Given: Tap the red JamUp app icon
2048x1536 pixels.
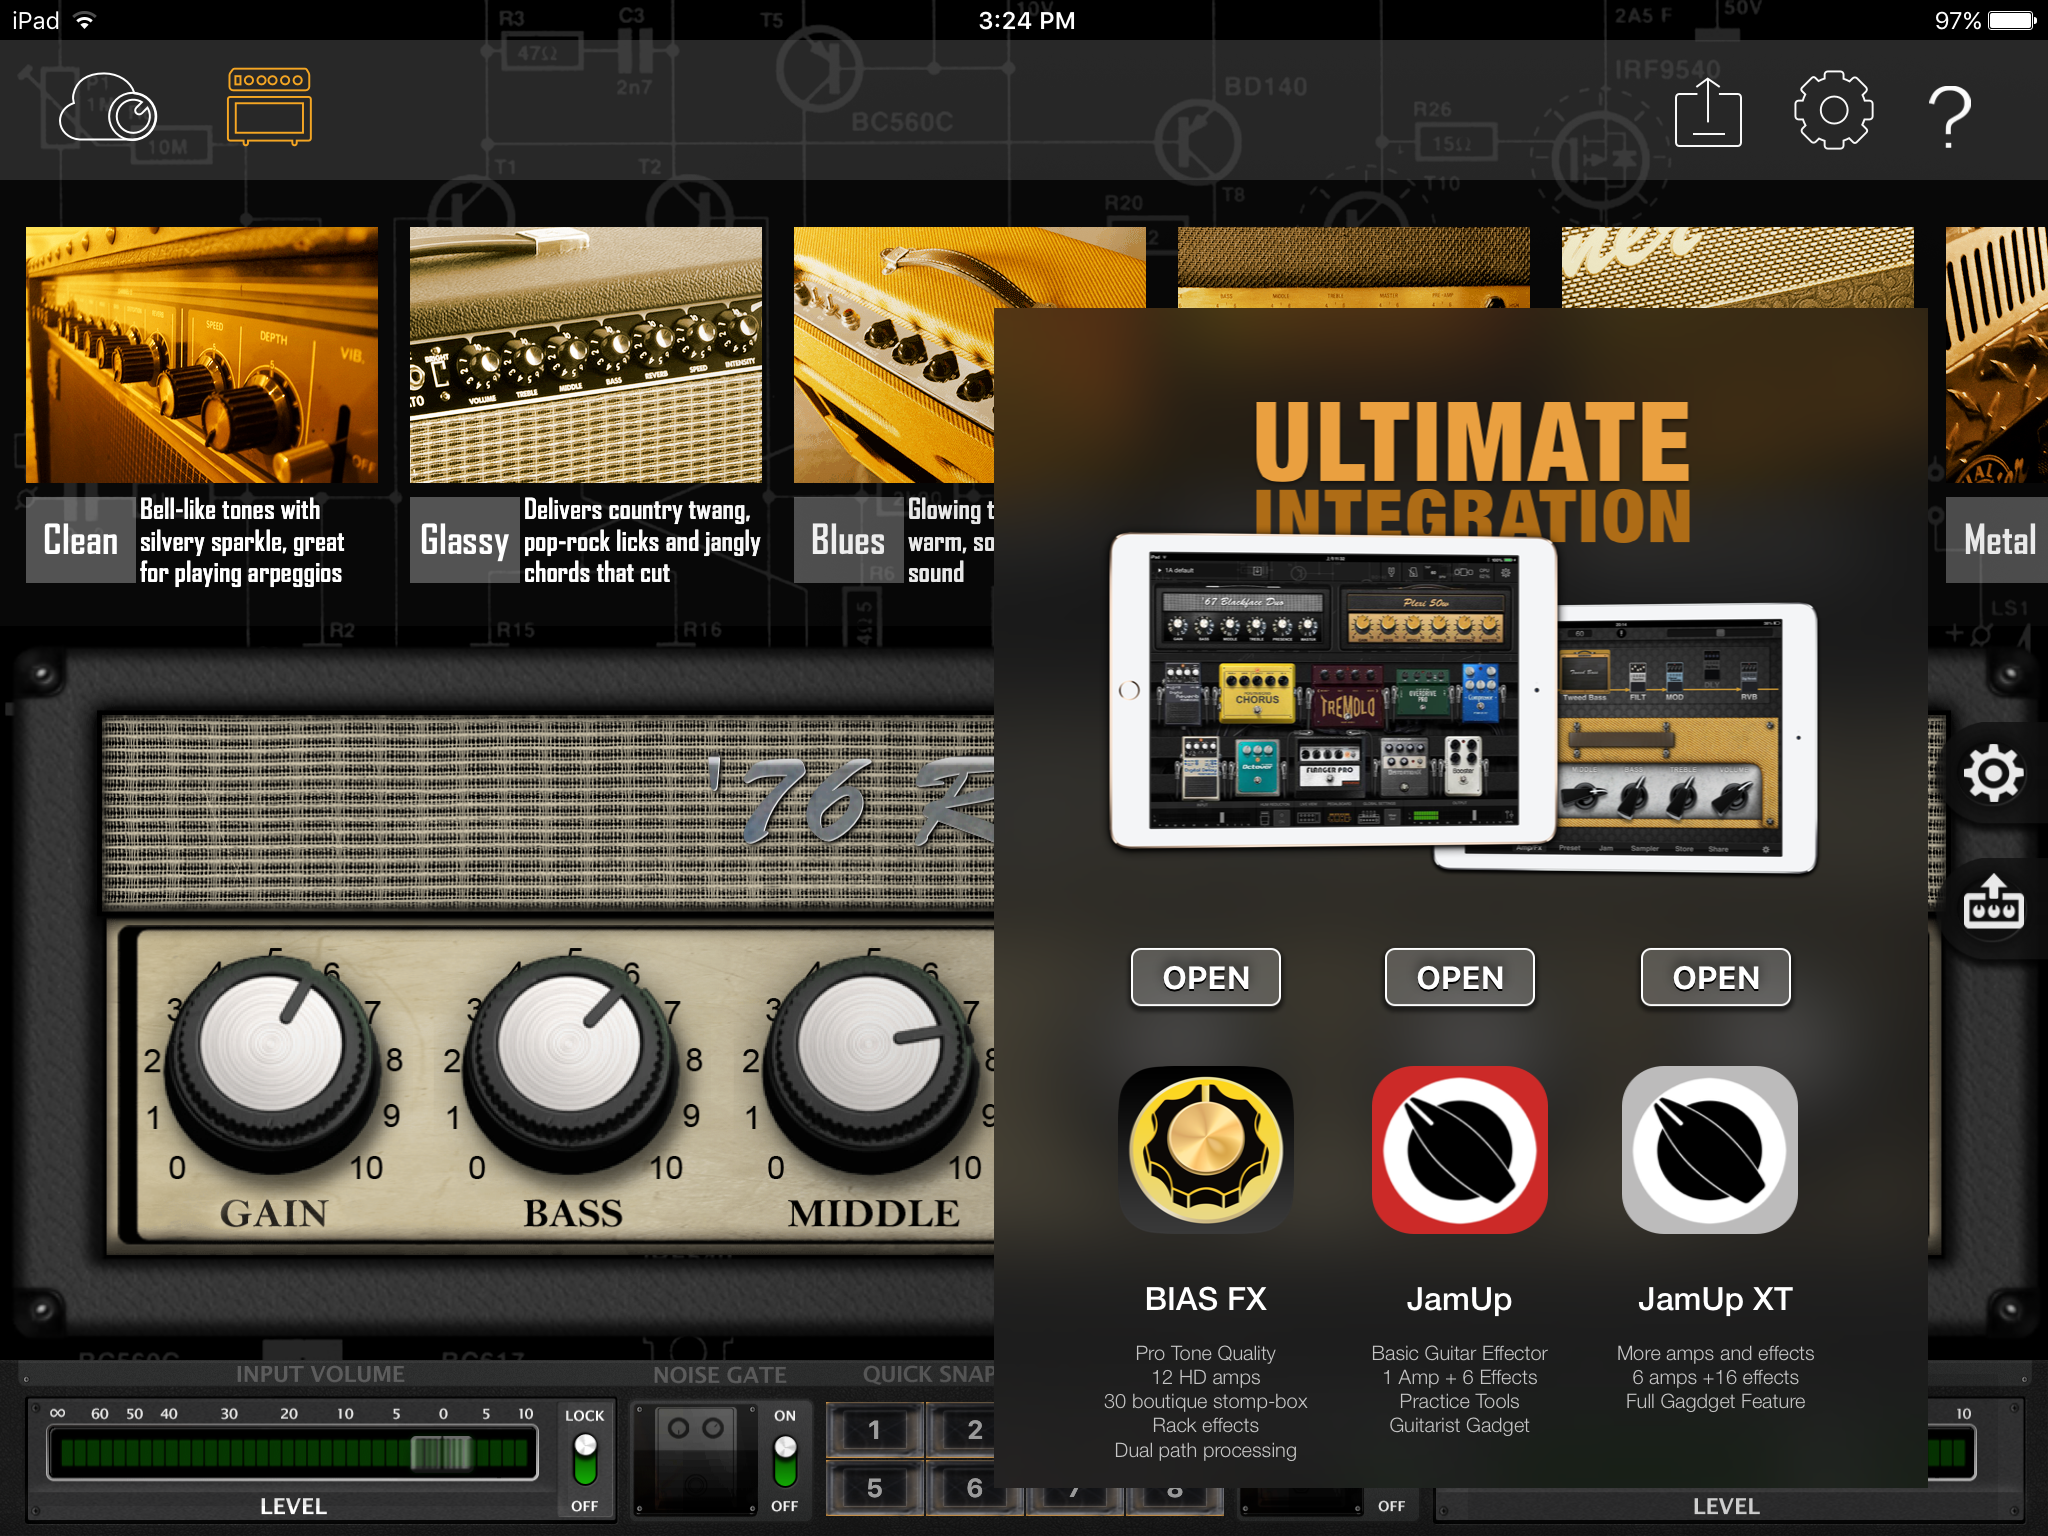Looking at the screenshot, I should pos(1460,1150).
